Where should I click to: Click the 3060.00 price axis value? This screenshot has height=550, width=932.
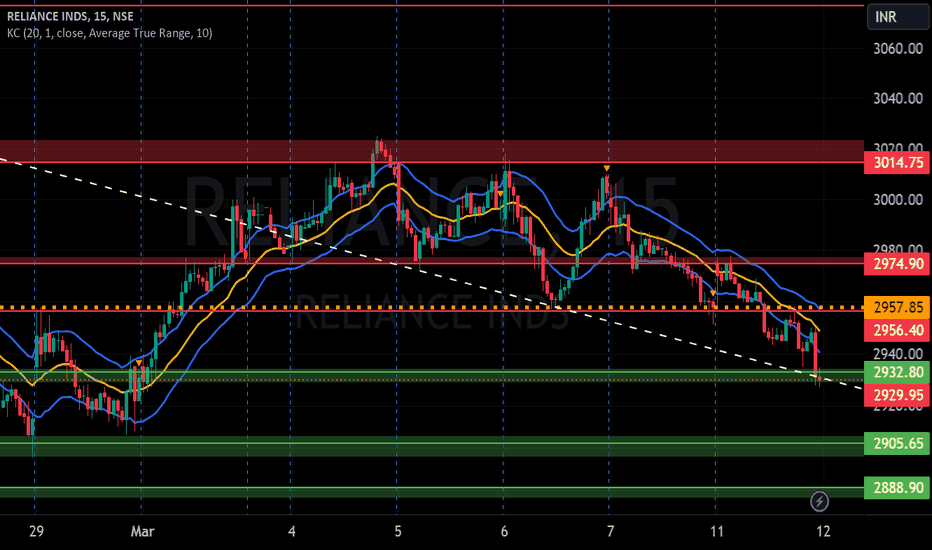click(898, 49)
